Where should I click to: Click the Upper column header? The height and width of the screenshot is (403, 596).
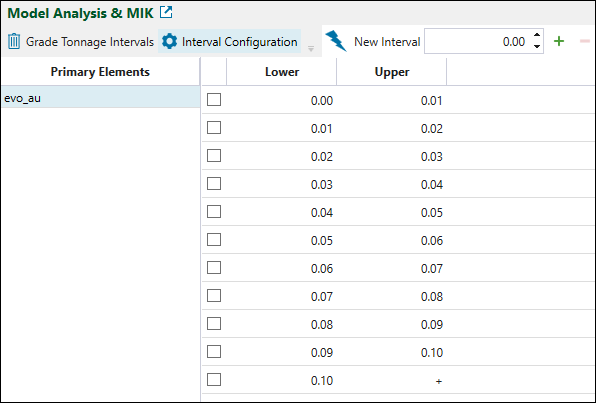coord(392,72)
